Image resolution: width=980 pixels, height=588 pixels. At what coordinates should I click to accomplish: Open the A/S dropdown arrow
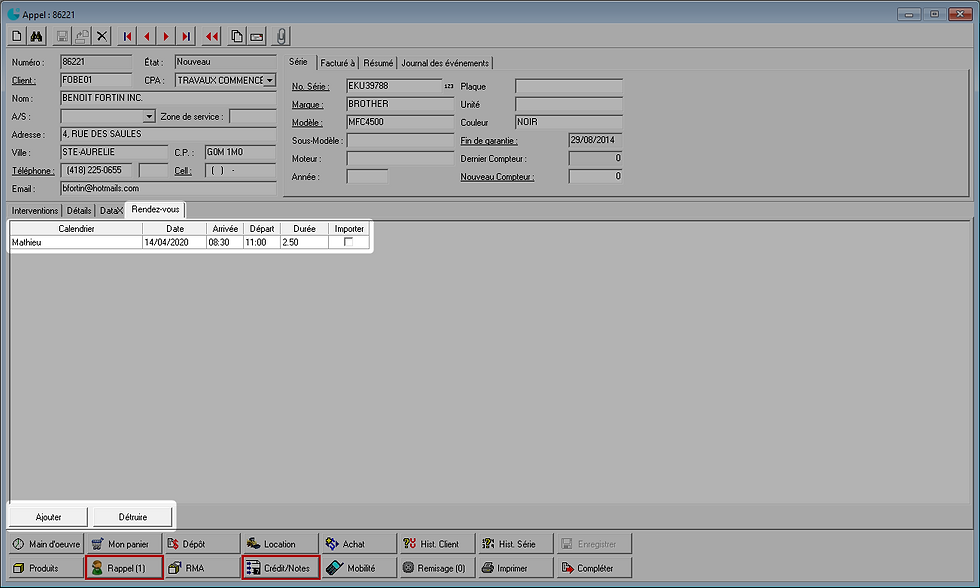(x=149, y=116)
